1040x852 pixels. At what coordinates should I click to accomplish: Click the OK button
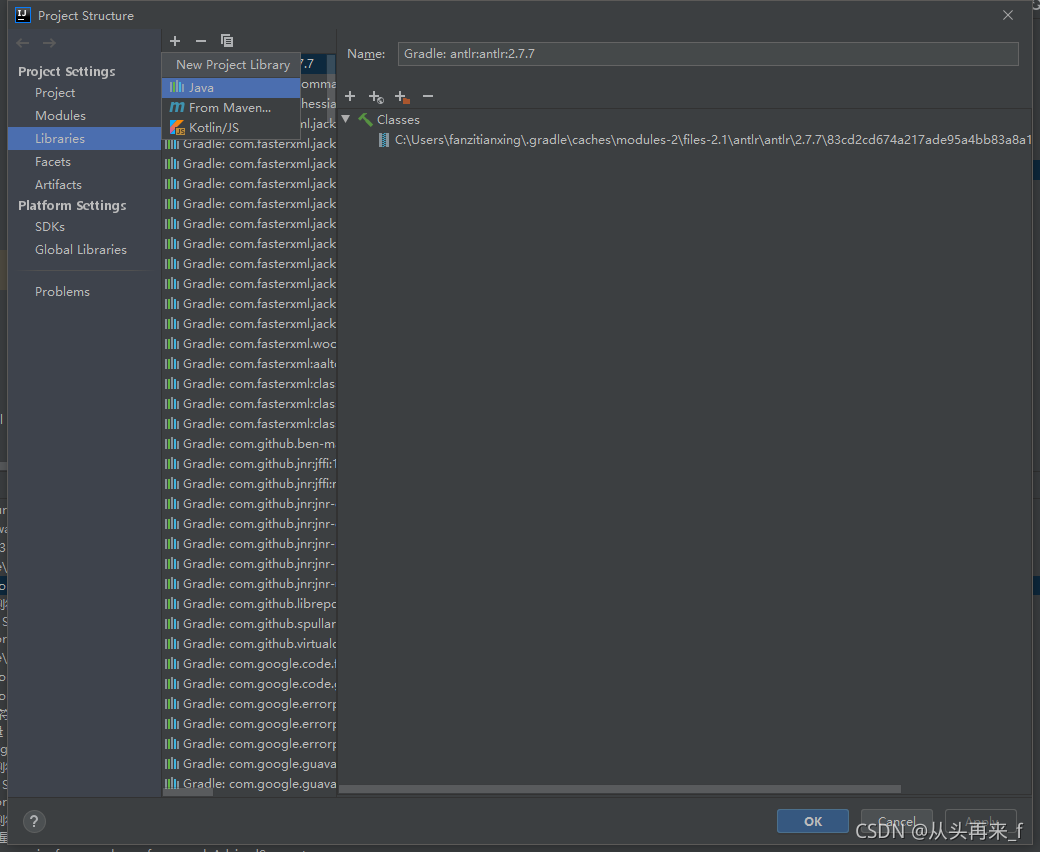point(812,822)
